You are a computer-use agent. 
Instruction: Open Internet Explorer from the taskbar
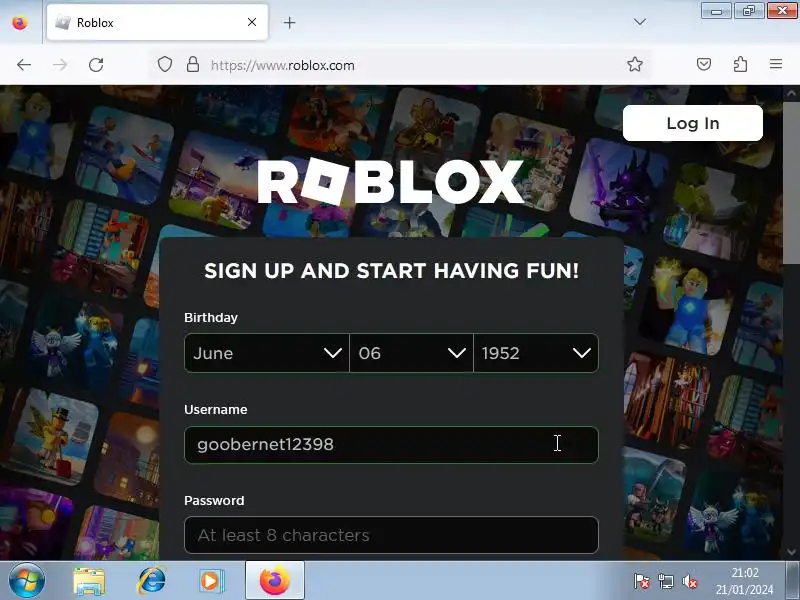[x=152, y=580]
